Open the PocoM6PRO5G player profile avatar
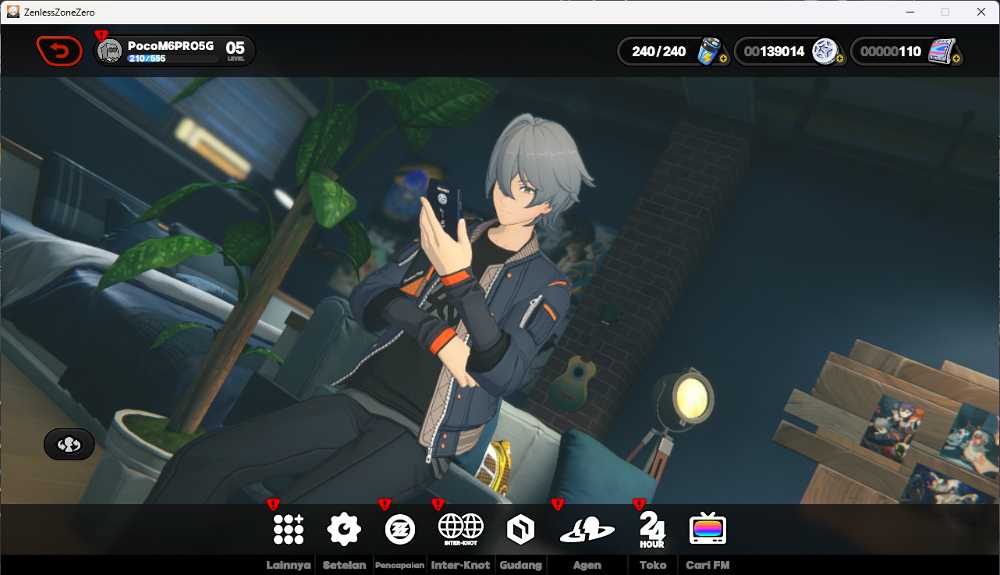Screen dimensions: 1000x575 click(x=110, y=50)
